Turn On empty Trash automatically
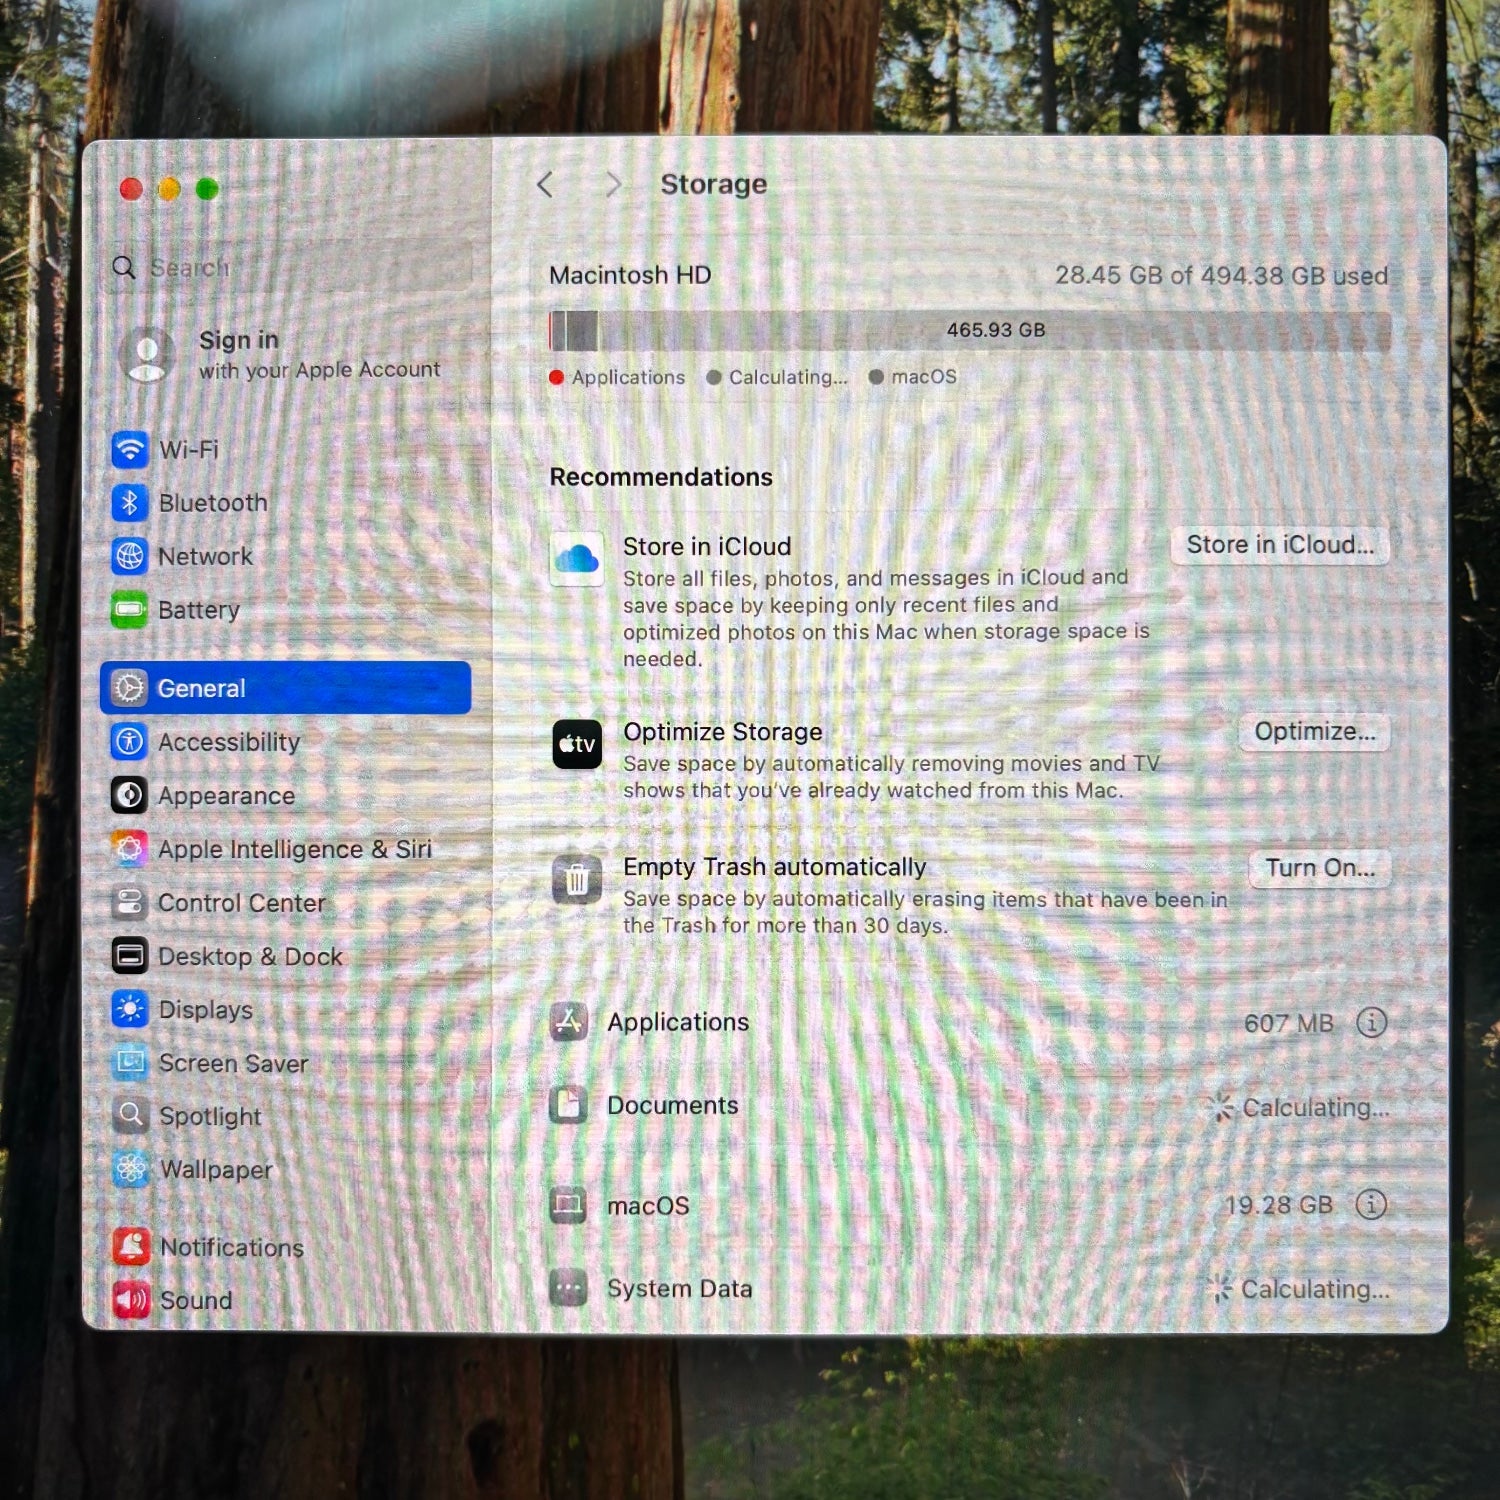This screenshot has width=1500, height=1500. pos(1320,868)
